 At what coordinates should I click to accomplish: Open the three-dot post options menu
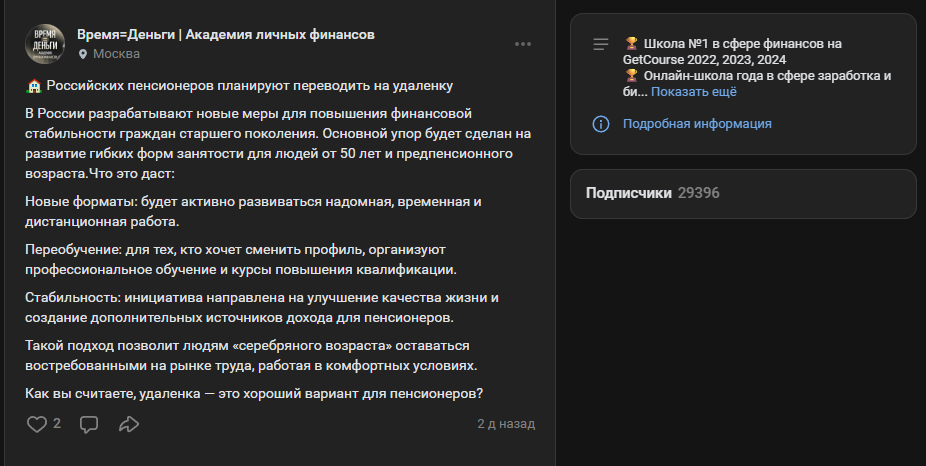pyautogui.click(x=523, y=44)
